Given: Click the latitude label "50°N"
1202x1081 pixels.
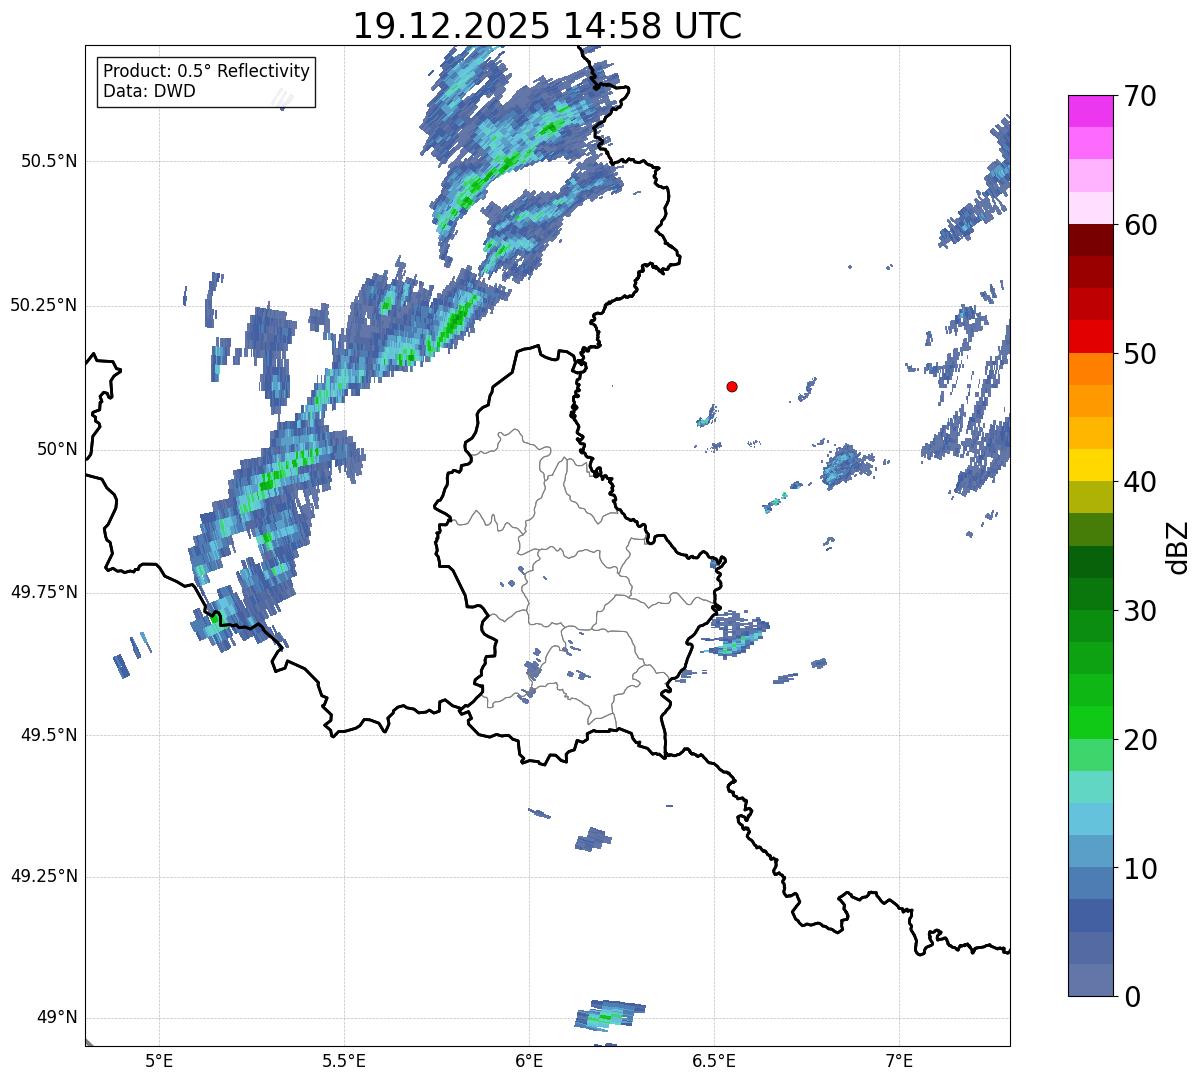Looking at the screenshot, I should pyautogui.click(x=57, y=449).
